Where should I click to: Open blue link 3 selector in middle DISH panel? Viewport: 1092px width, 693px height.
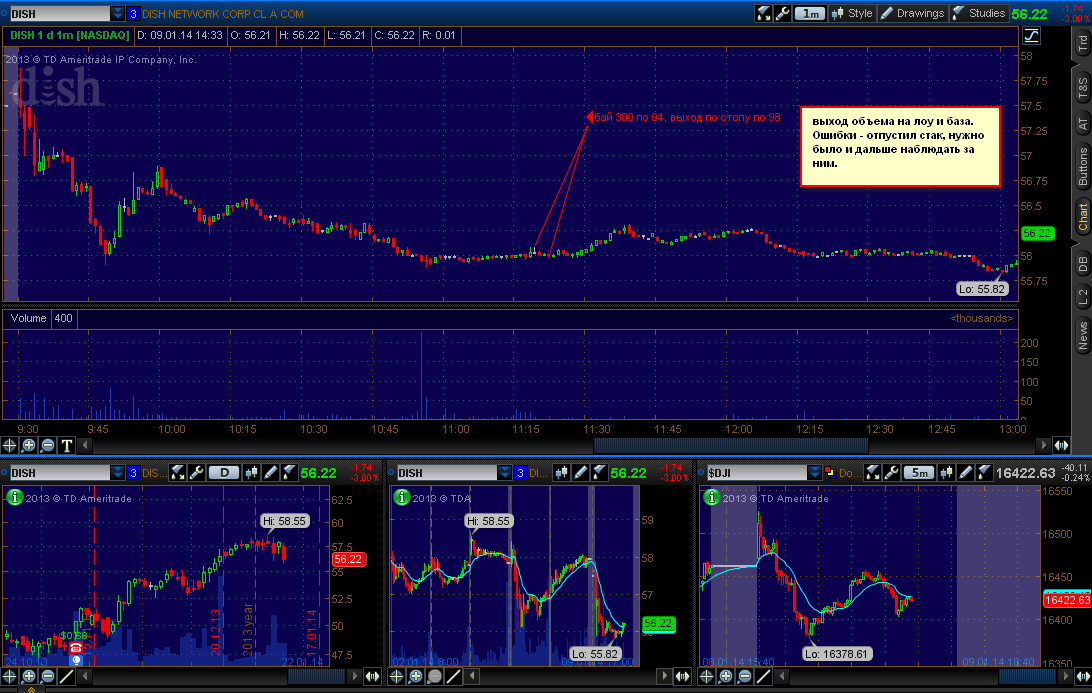pos(520,473)
